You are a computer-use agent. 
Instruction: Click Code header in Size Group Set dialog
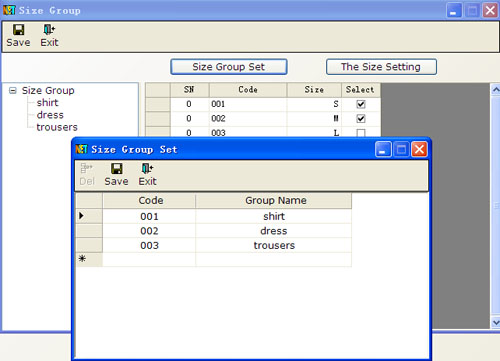click(149, 201)
